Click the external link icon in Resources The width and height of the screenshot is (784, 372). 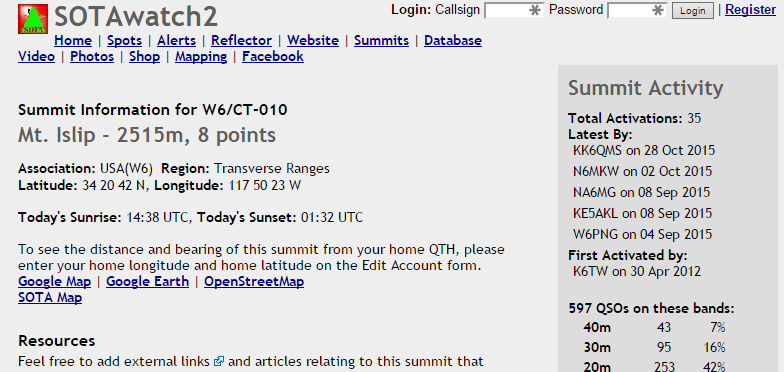218,362
